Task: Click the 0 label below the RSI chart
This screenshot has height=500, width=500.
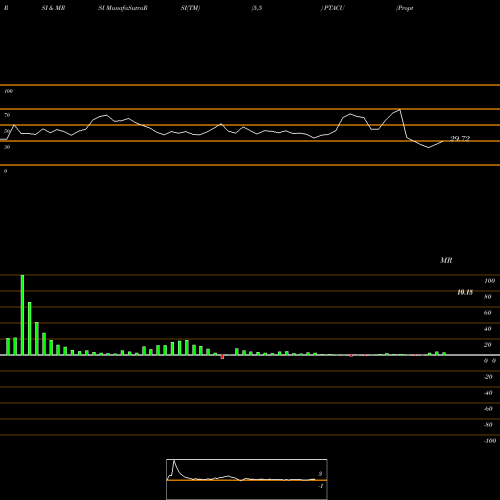Action: (5, 171)
